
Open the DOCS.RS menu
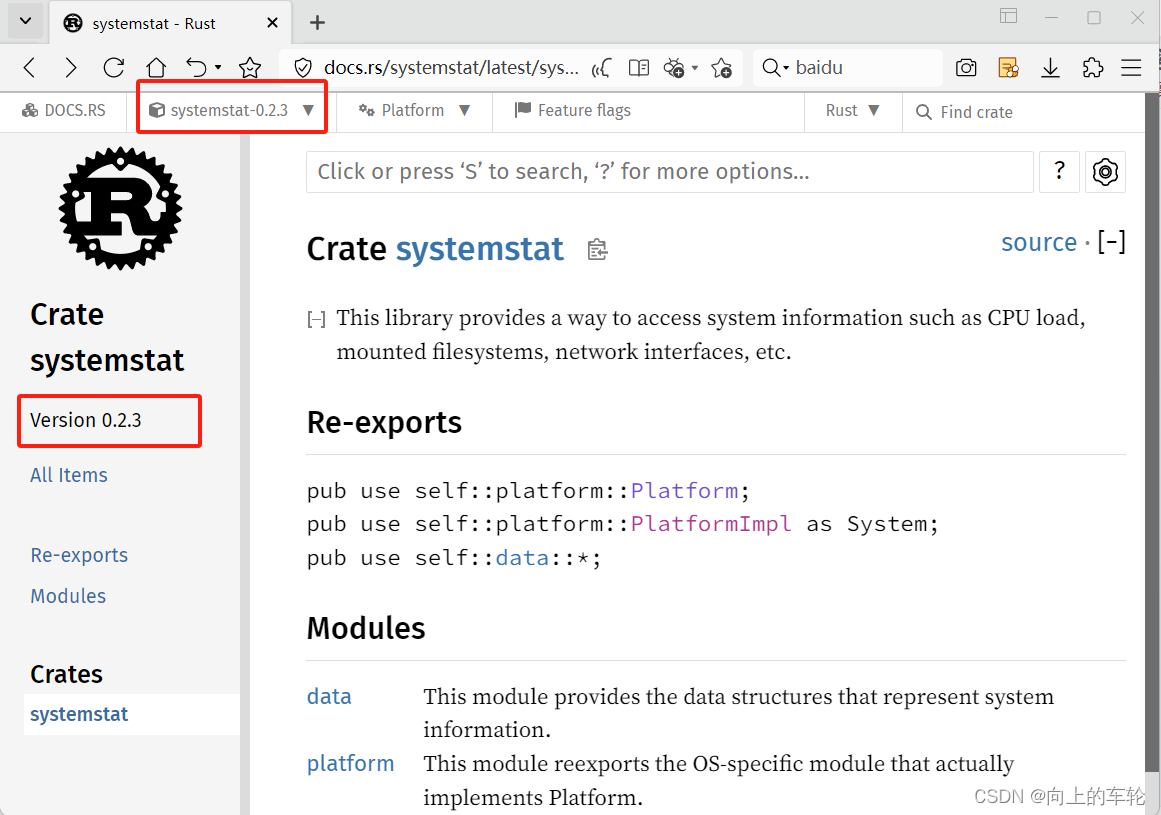pyautogui.click(x=64, y=111)
